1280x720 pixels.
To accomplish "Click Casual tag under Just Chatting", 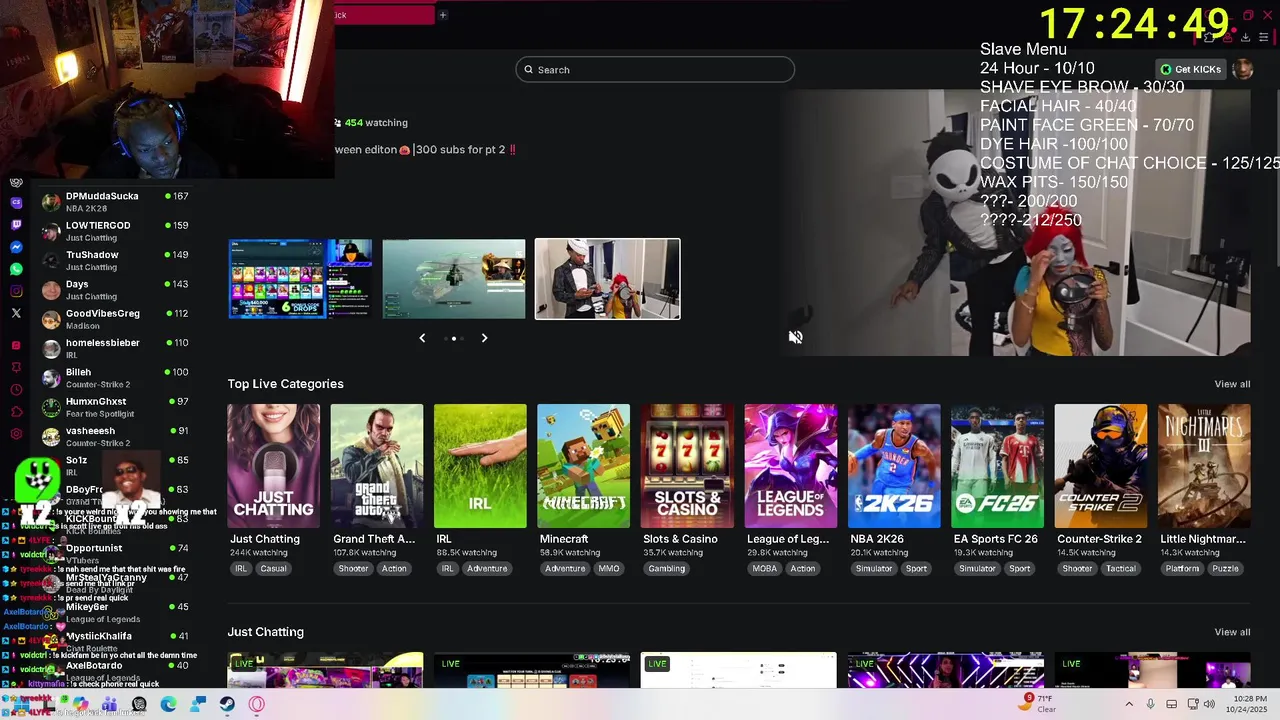I will click(273, 568).
